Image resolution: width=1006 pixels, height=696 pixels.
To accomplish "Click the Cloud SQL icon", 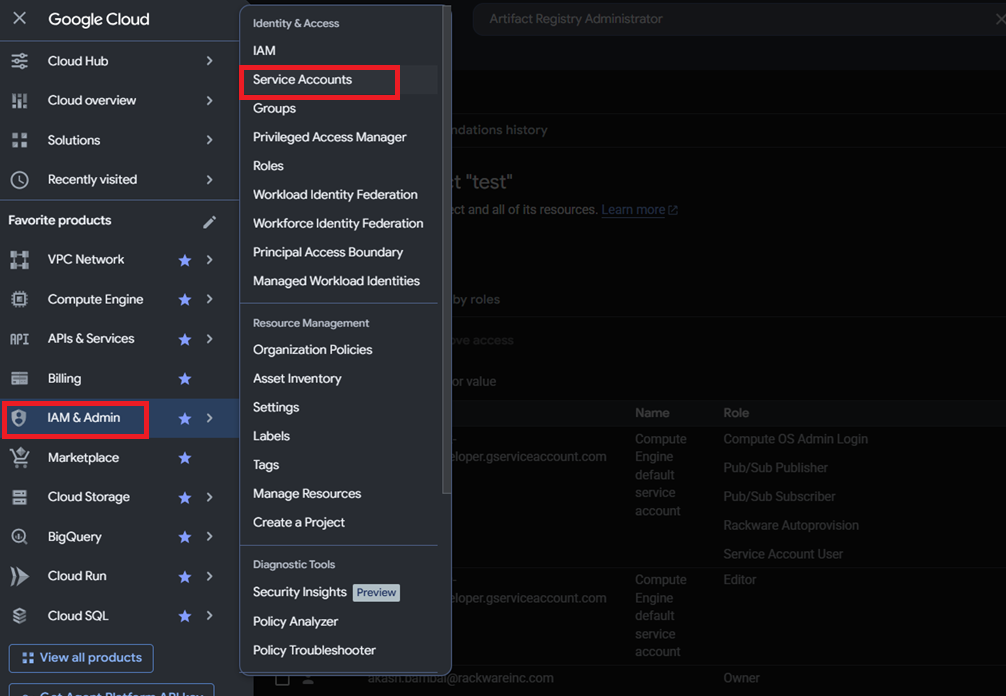I will click(20, 616).
